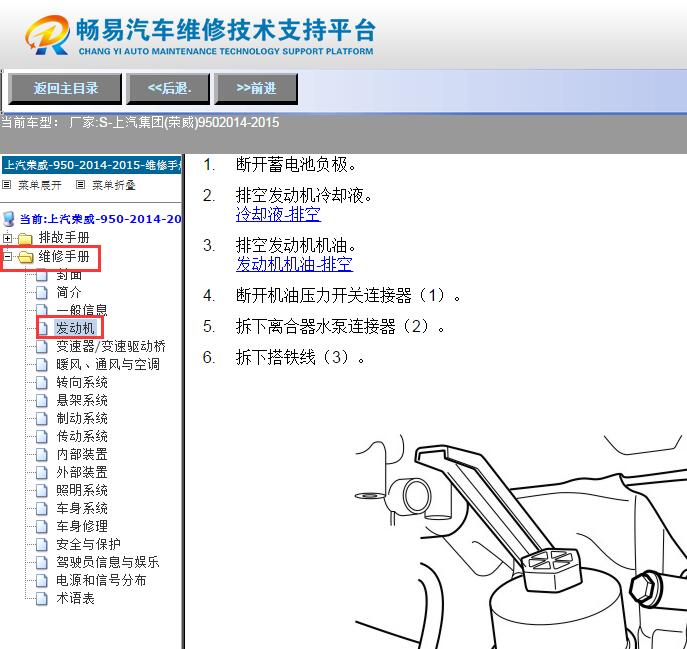Open the 术语表 page

[x=75, y=598]
